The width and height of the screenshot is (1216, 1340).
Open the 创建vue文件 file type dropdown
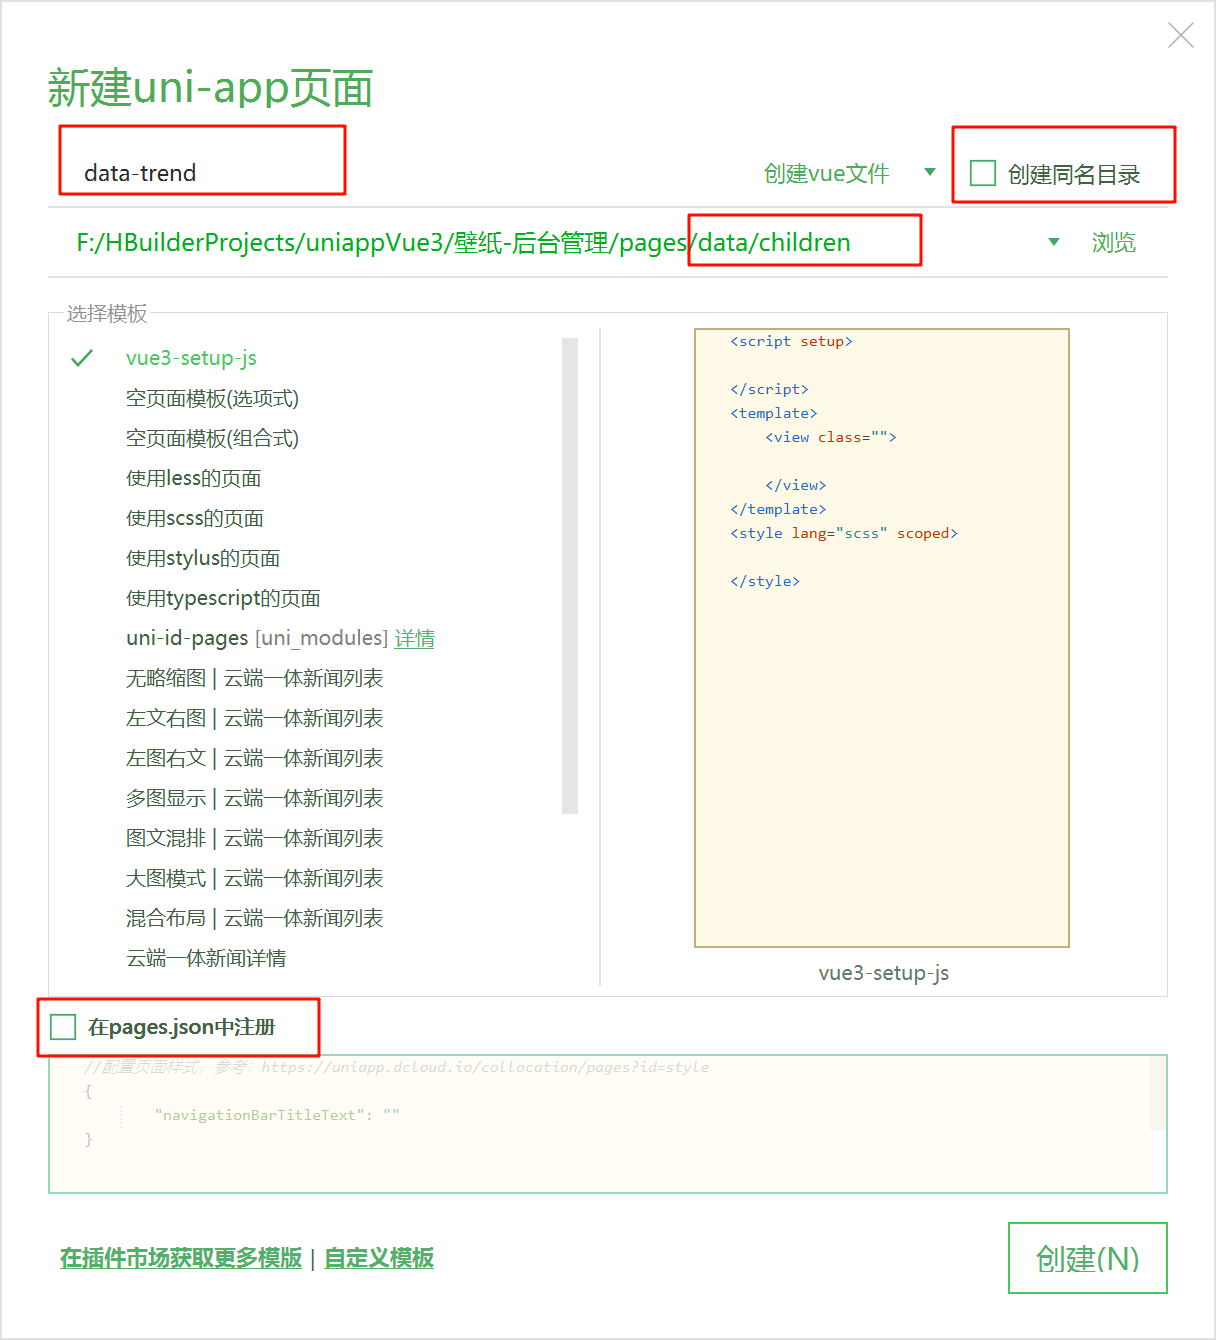coord(849,173)
